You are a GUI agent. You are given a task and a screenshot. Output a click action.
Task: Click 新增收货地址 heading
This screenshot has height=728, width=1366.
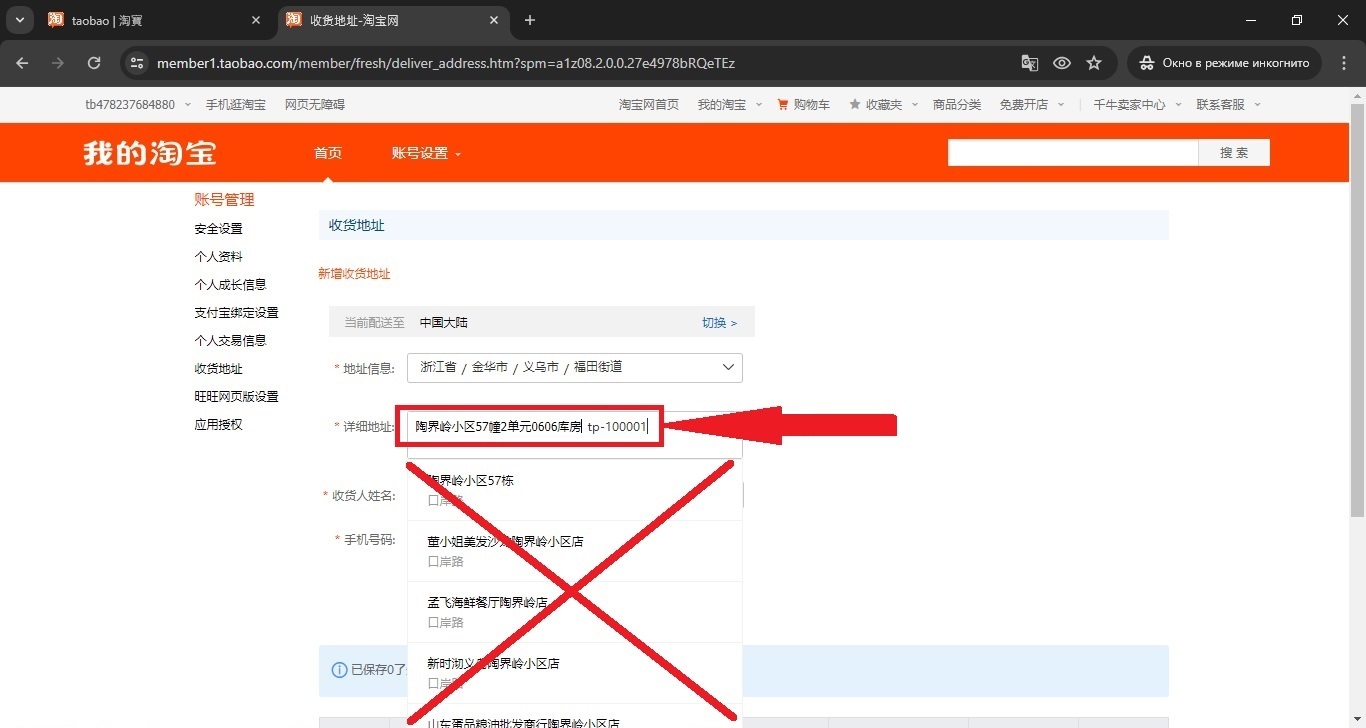click(x=354, y=274)
